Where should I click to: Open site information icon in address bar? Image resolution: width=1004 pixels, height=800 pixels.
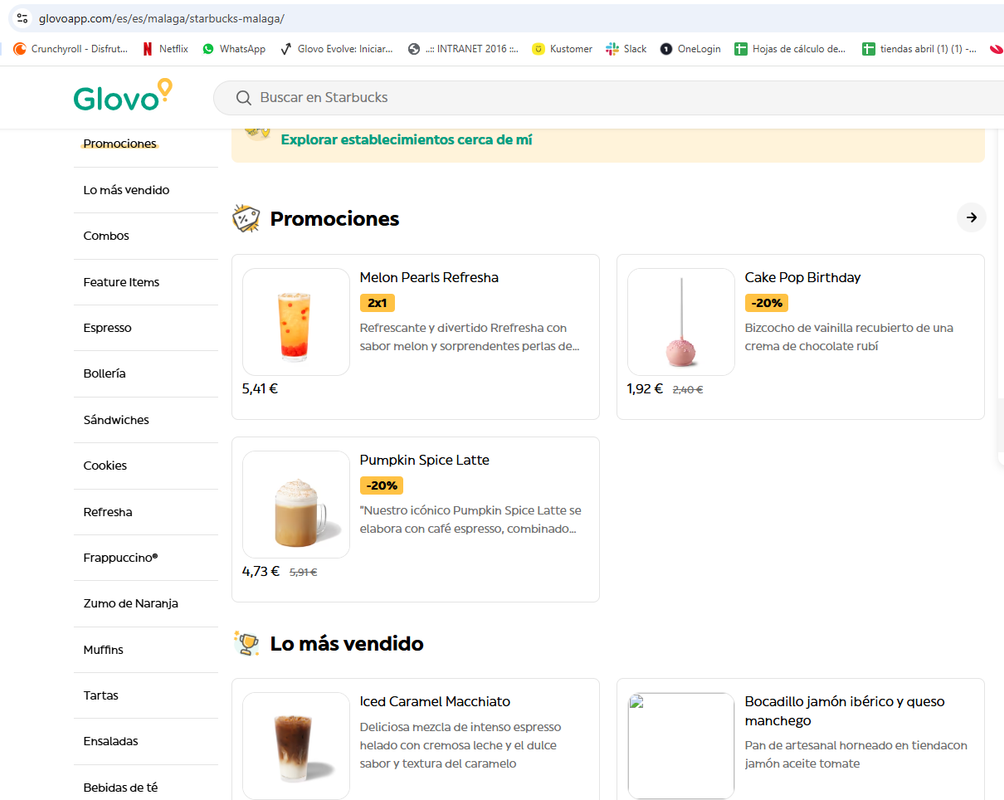pos(22,19)
